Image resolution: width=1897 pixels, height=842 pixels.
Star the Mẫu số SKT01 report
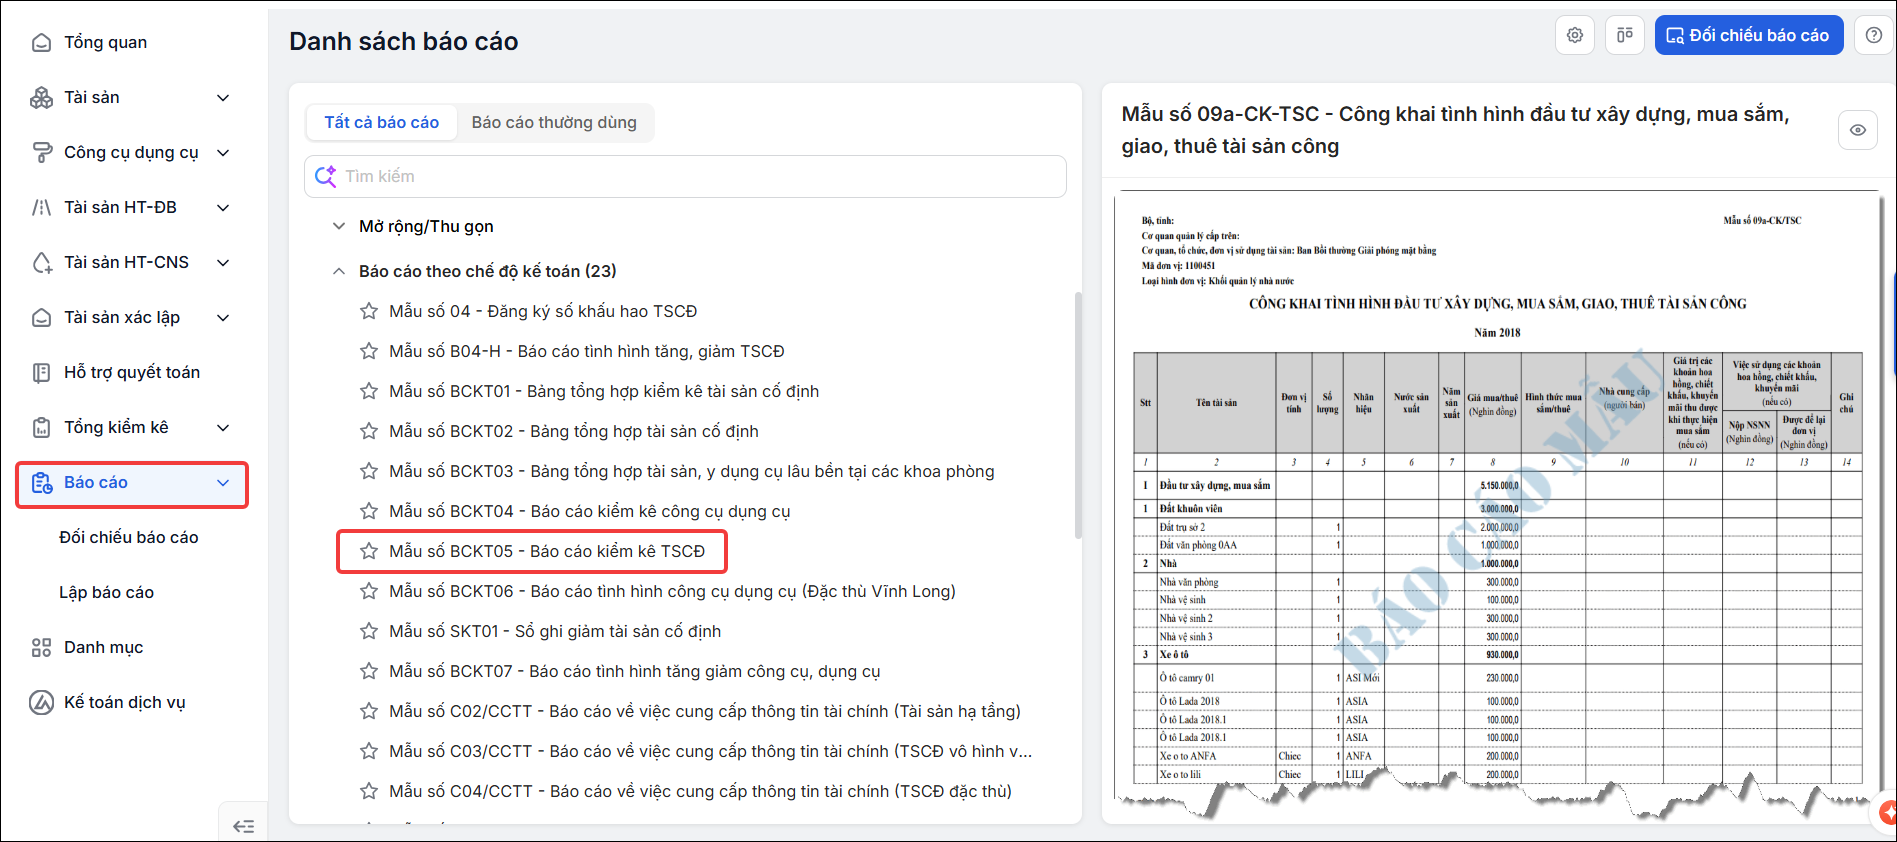click(x=369, y=631)
